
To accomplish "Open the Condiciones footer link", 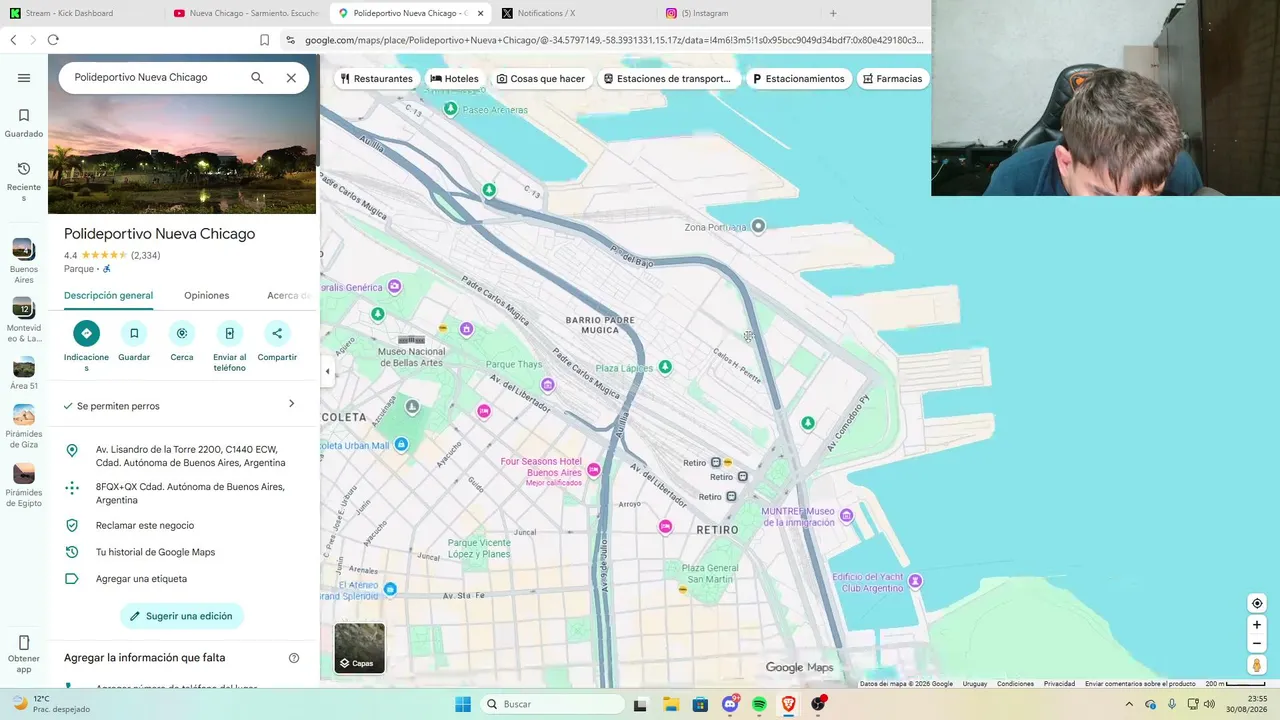I will pyautogui.click(x=1015, y=684).
